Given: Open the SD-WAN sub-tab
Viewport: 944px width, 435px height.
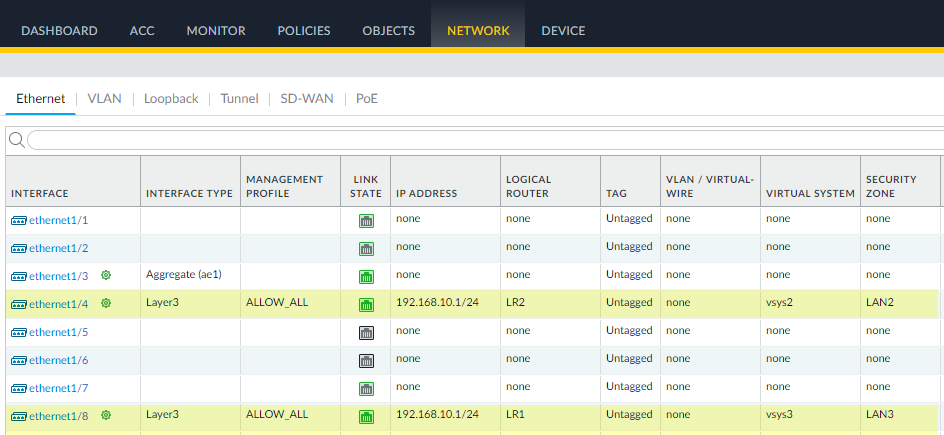Looking at the screenshot, I should (307, 99).
